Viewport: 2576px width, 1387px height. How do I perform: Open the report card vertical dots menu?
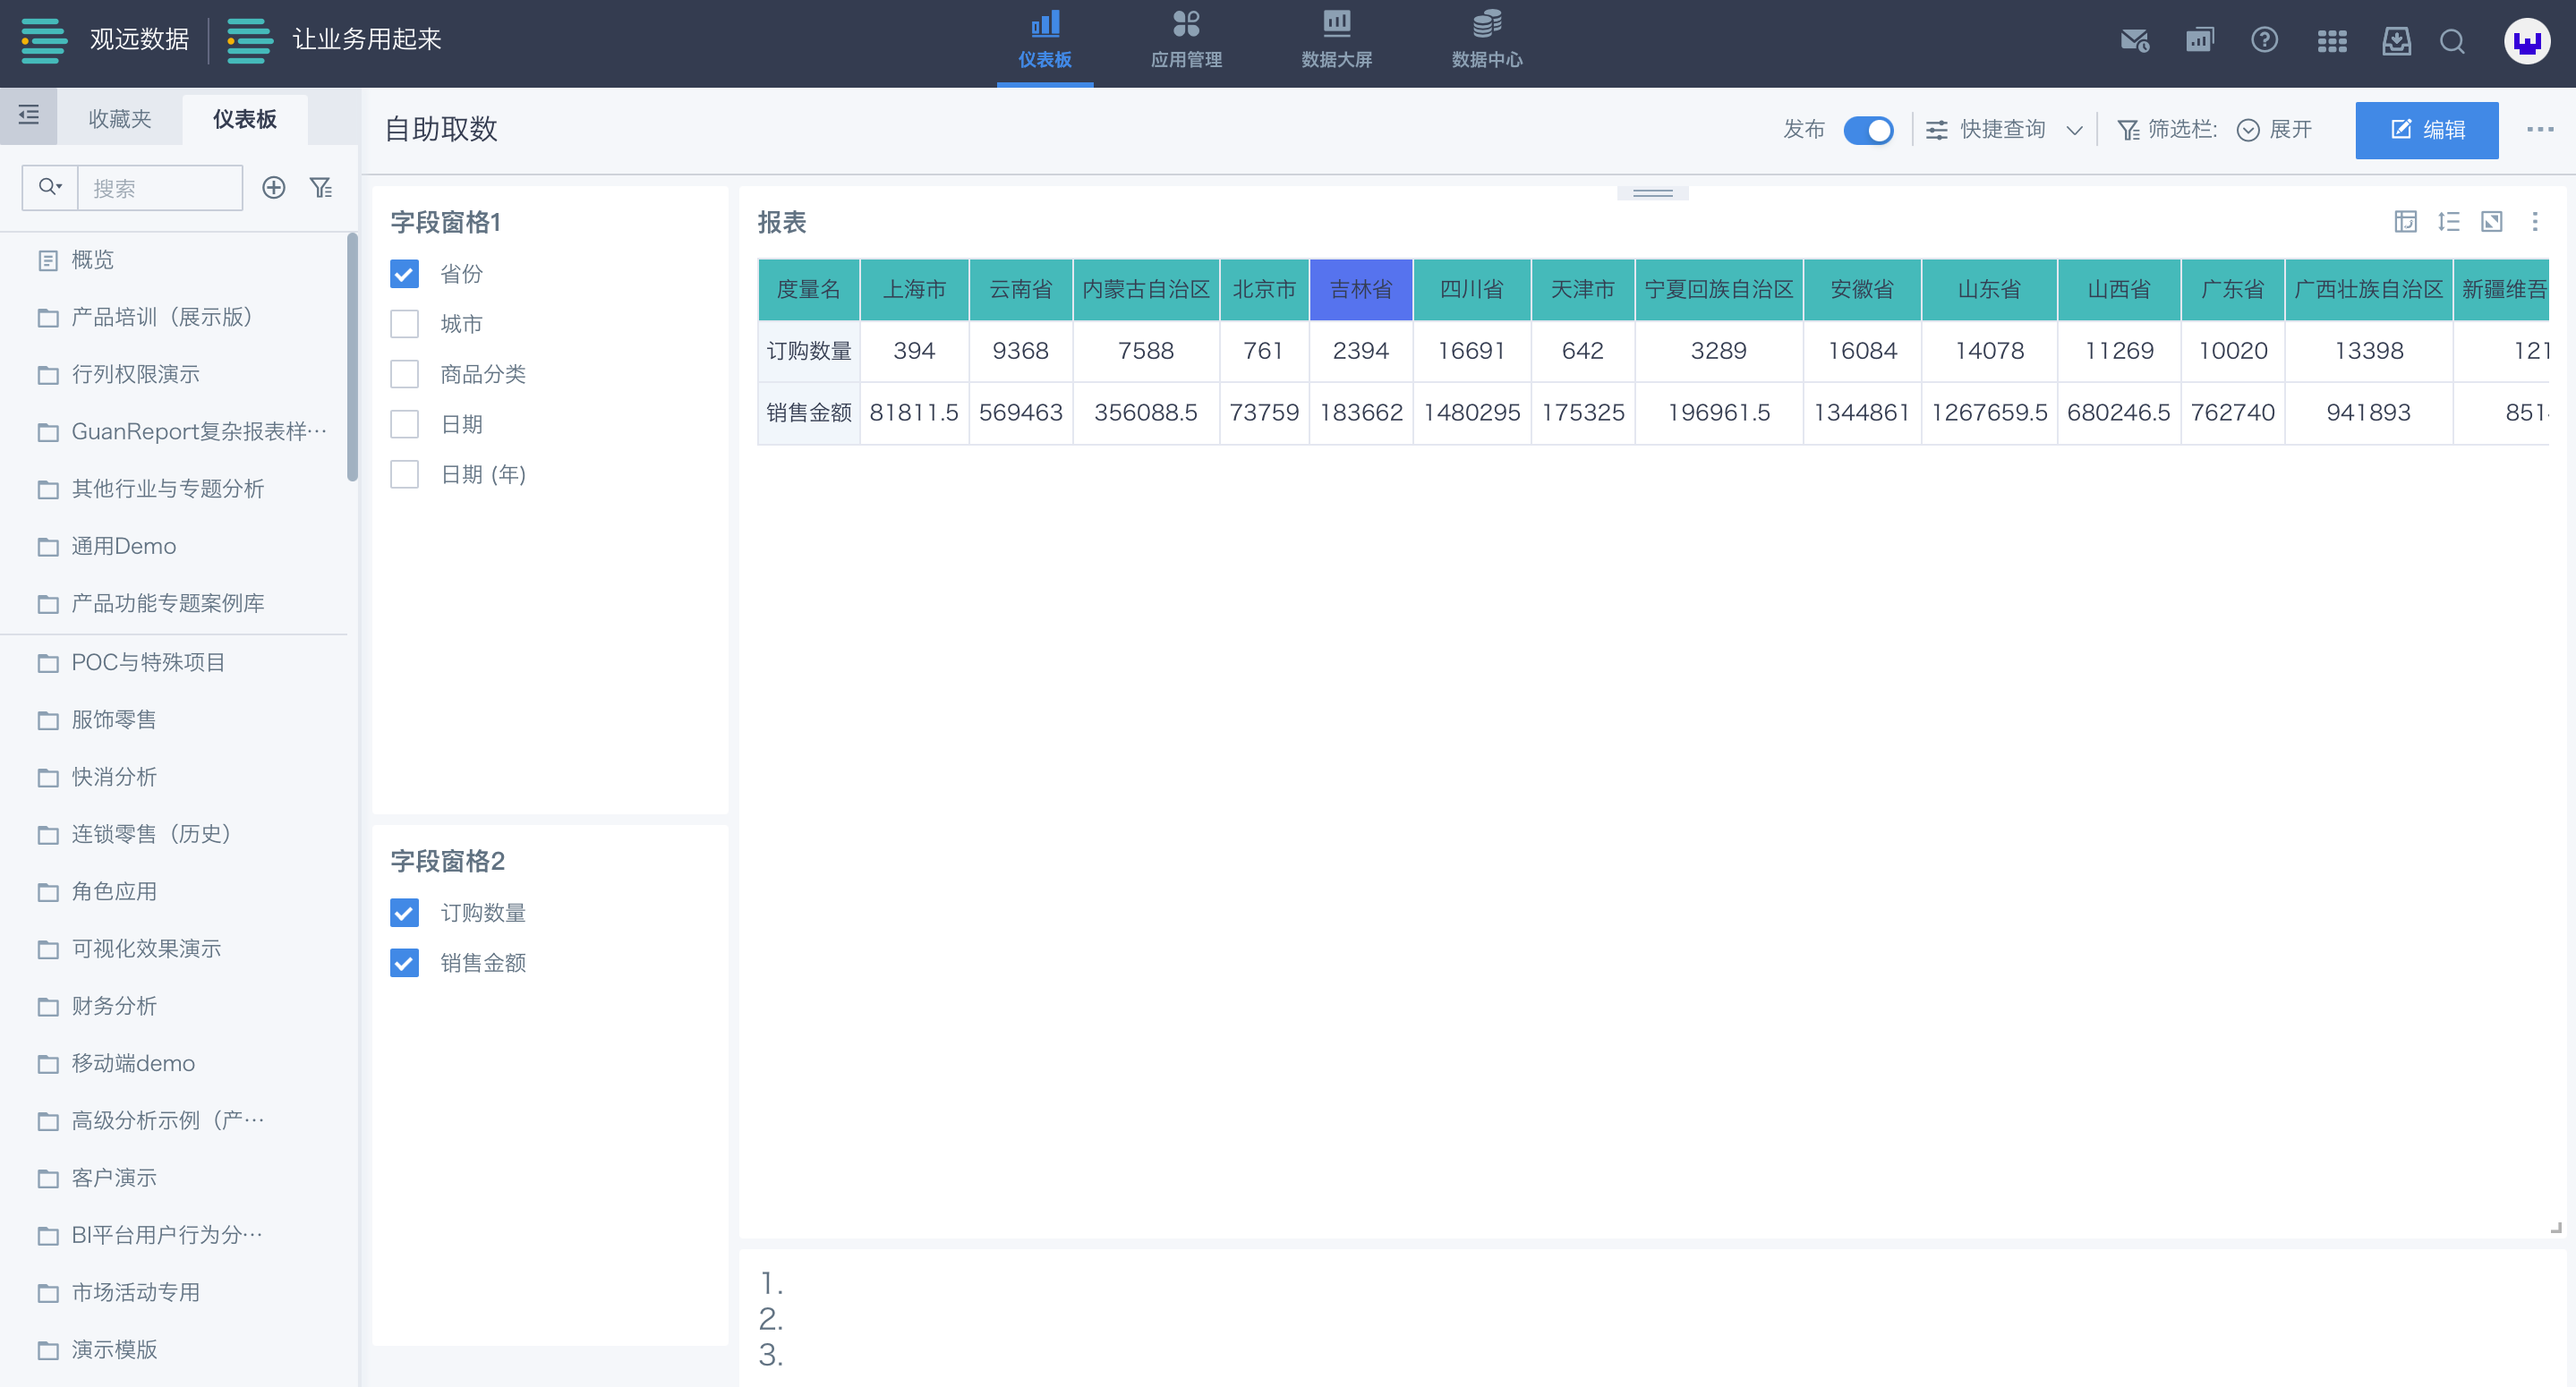coord(2535,222)
